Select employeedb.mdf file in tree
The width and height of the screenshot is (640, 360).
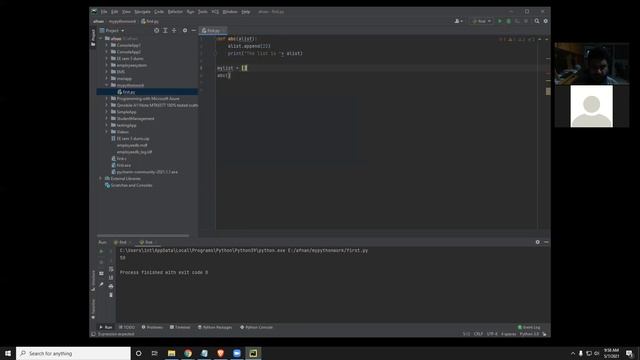point(132,145)
